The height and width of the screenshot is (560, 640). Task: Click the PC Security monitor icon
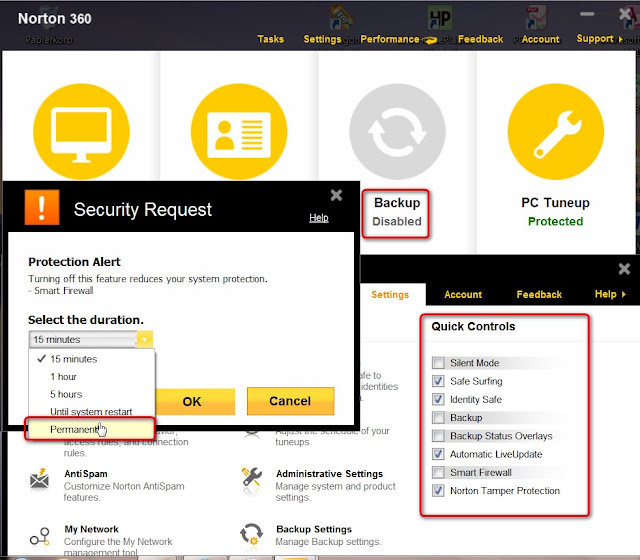coord(81,131)
